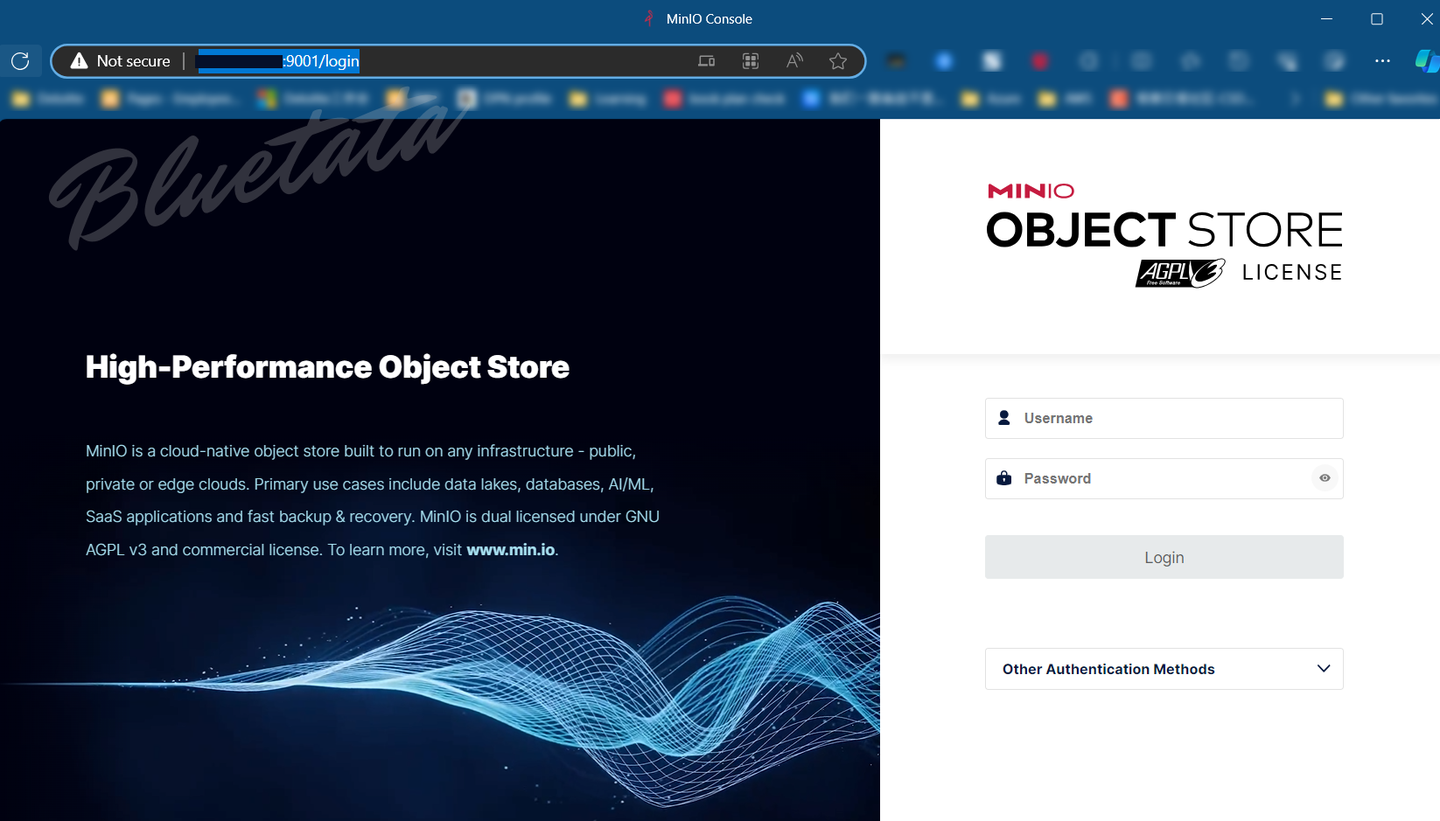The width and height of the screenshot is (1440, 821).
Task: Click the AGPL v3 license badge
Action: [x=1180, y=273]
